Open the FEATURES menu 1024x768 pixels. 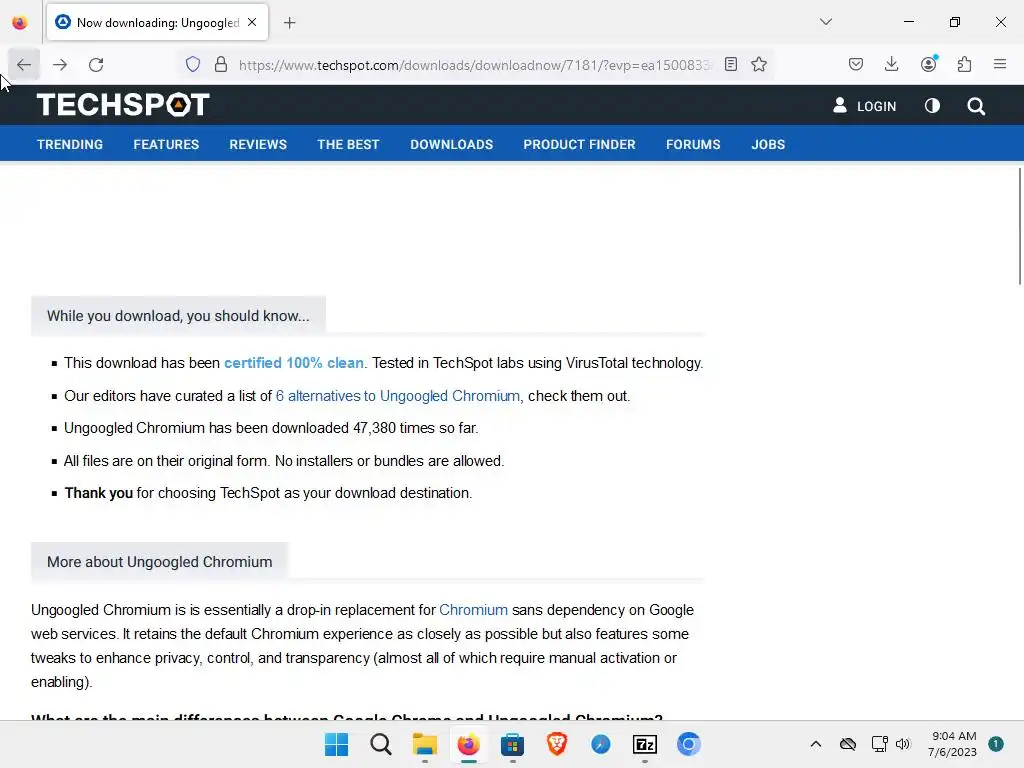point(166,144)
